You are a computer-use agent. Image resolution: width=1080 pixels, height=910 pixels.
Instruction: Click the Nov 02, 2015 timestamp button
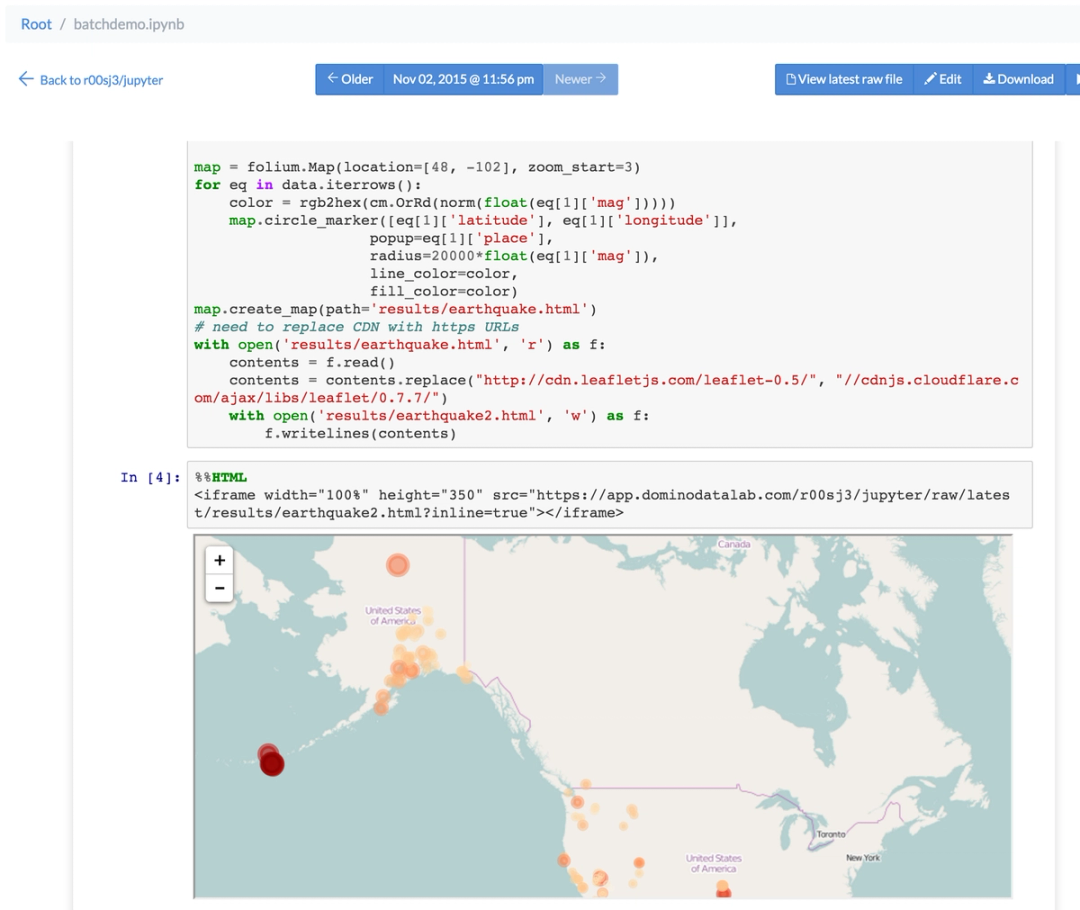click(463, 79)
